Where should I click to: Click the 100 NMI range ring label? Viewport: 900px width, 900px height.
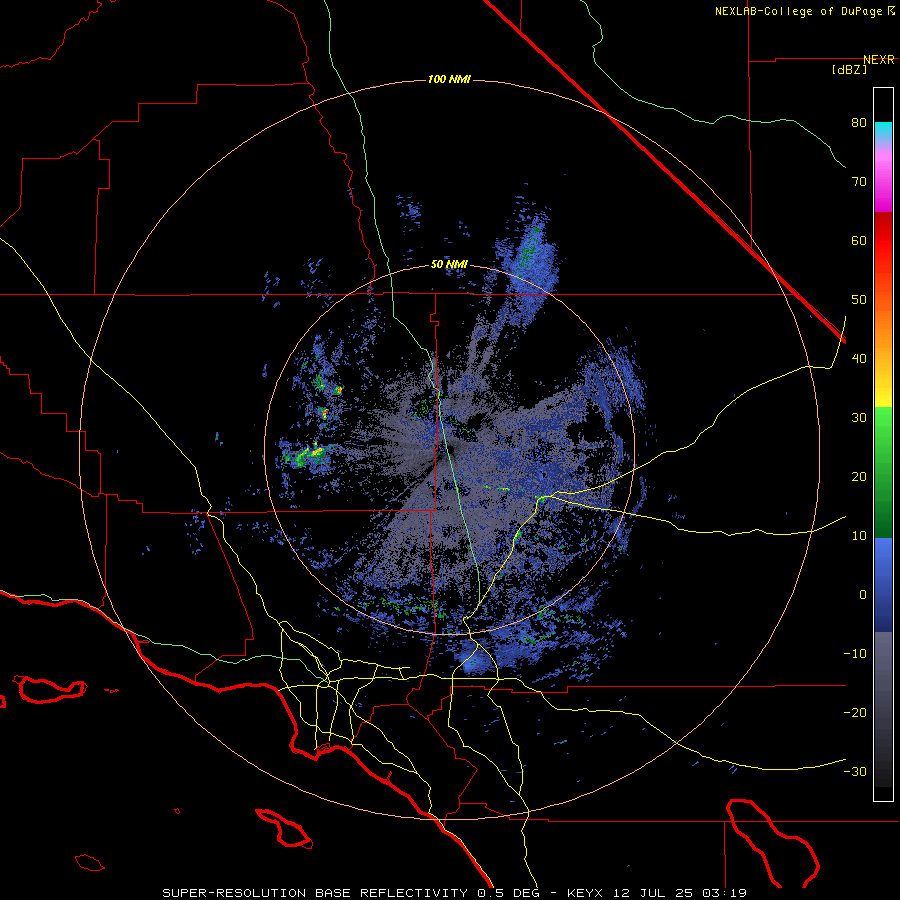coord(449,79)
